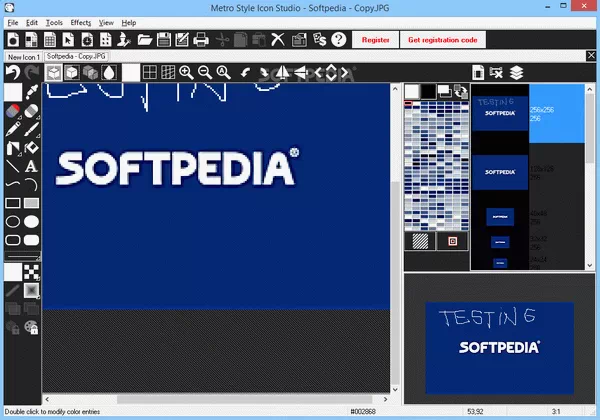The height and width of the screenshot is (420, 600).
Task: Select the filled rounded rectangle tool
Action: pos(31,240)
